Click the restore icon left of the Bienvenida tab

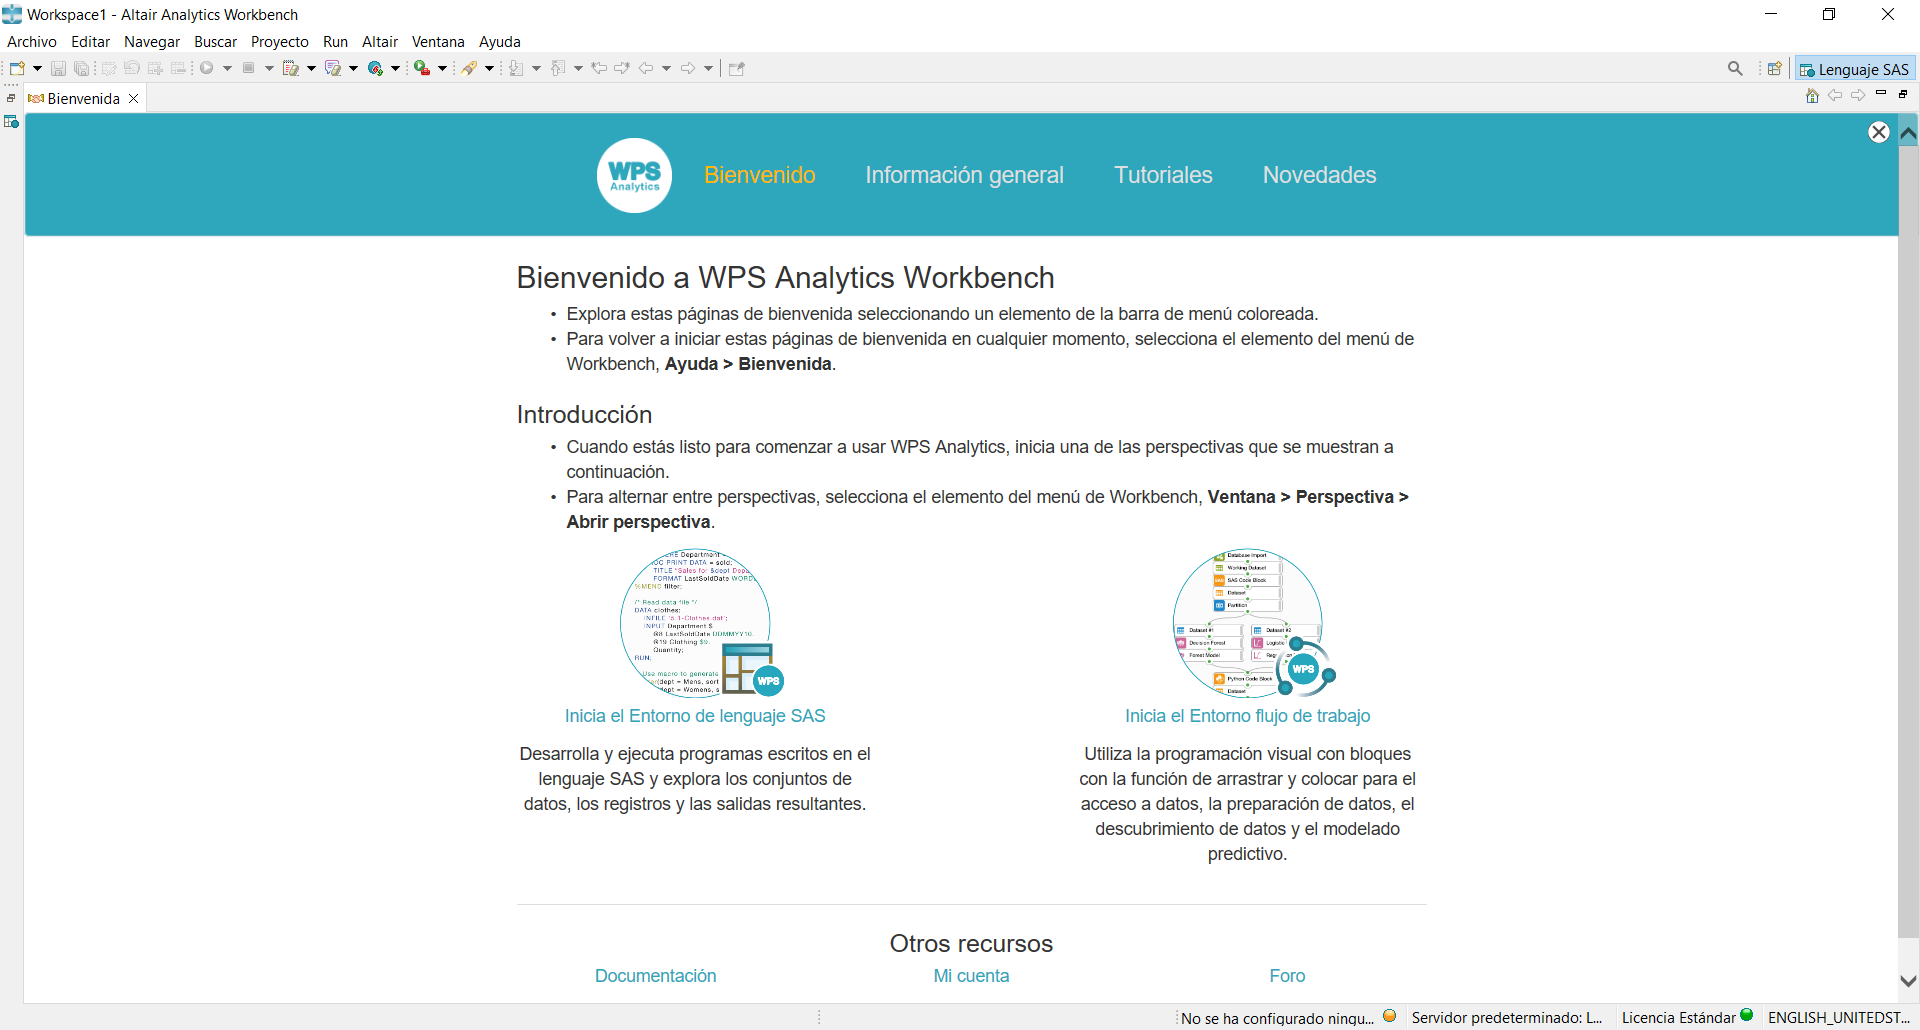point(11,98)
